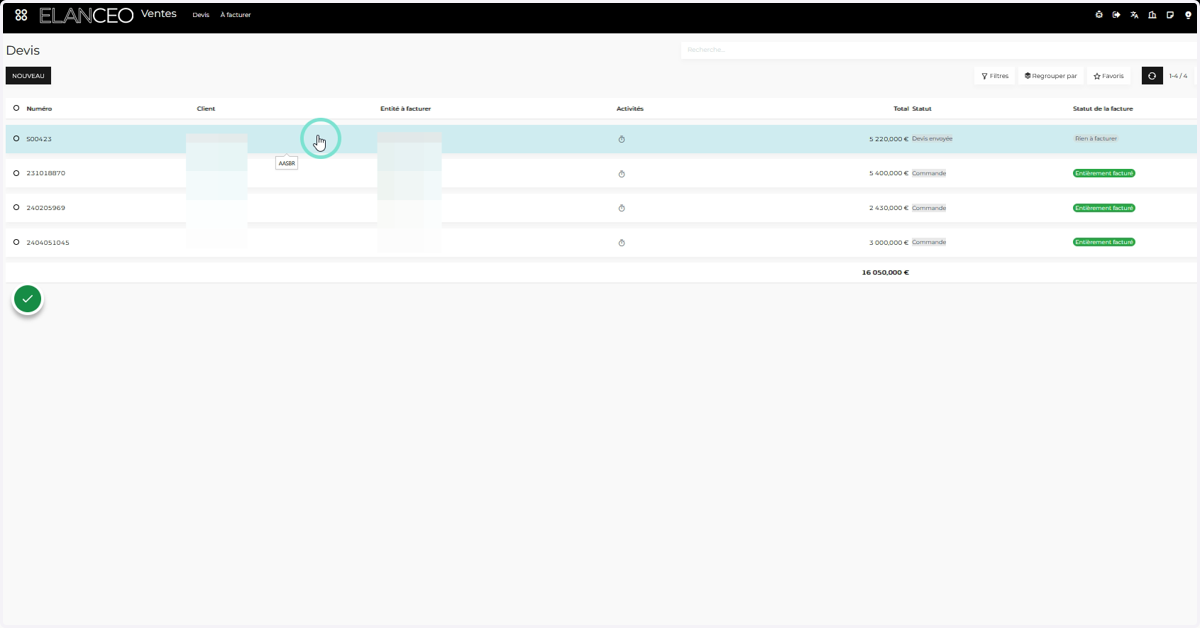This screenshot has width=1200, height=628.
Task: Open quote number 231018870
Action: coord(46,173)
